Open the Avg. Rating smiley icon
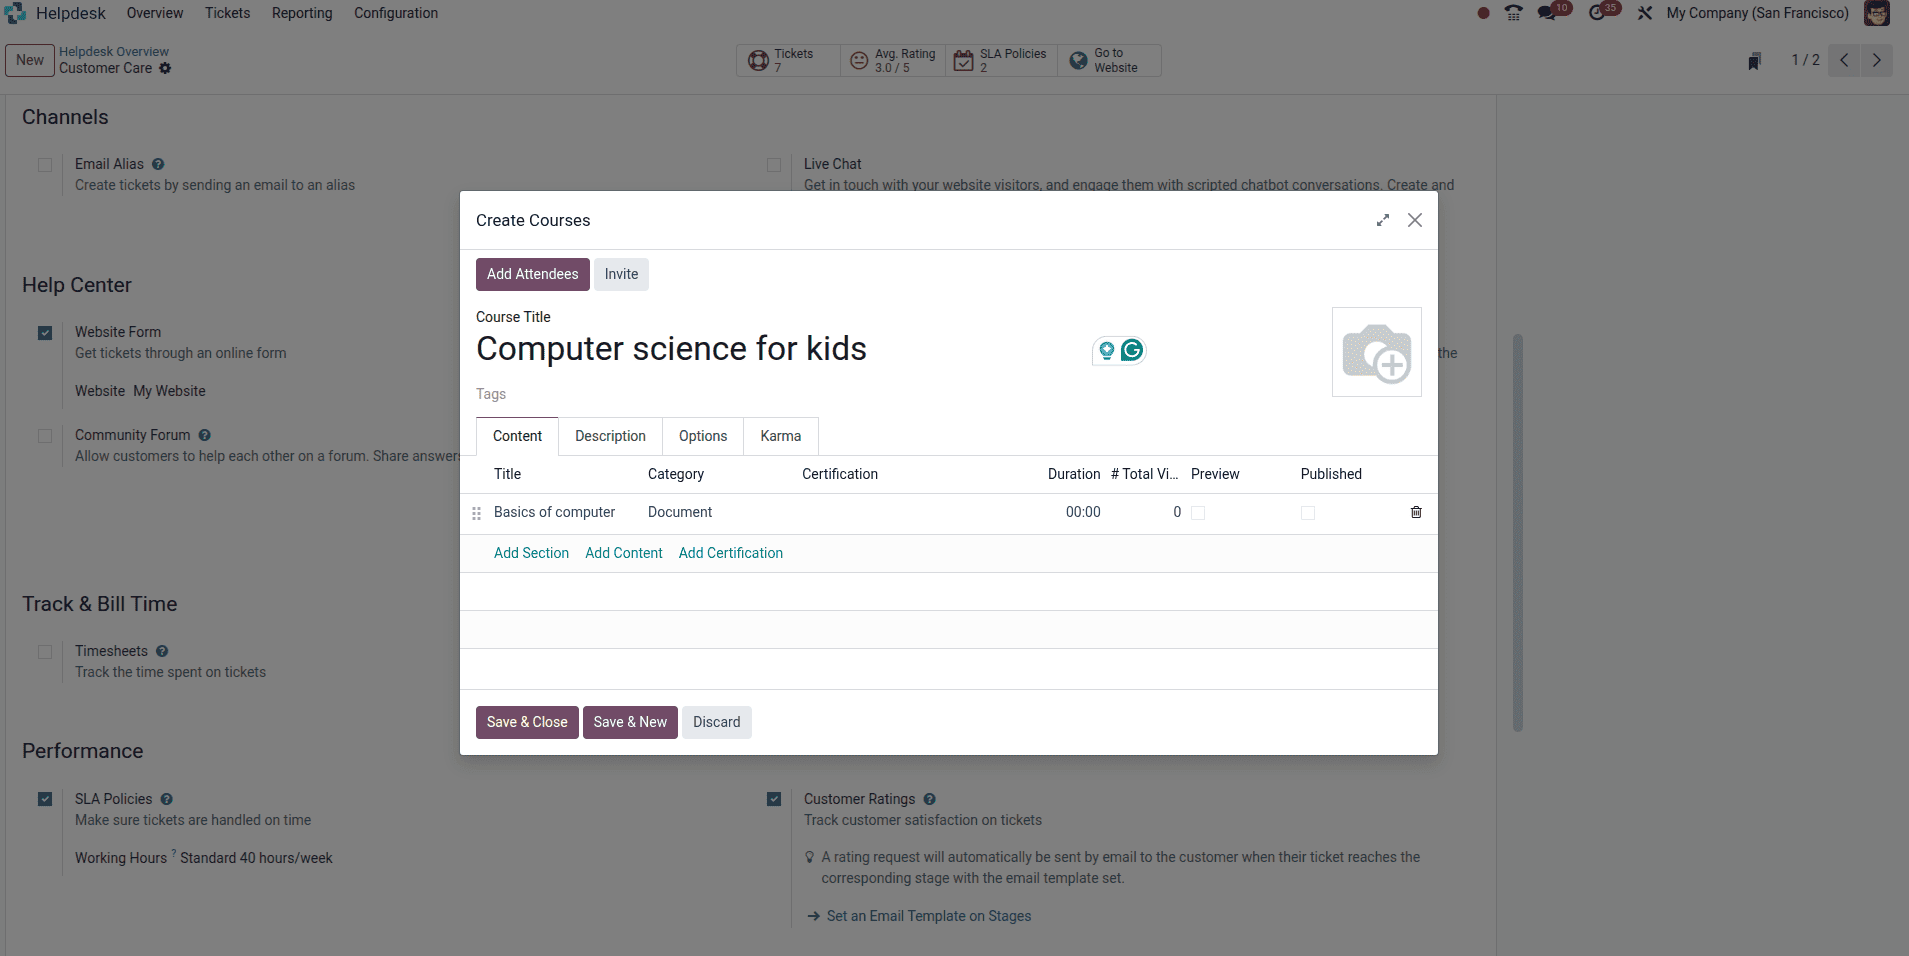 pos(859,60)
